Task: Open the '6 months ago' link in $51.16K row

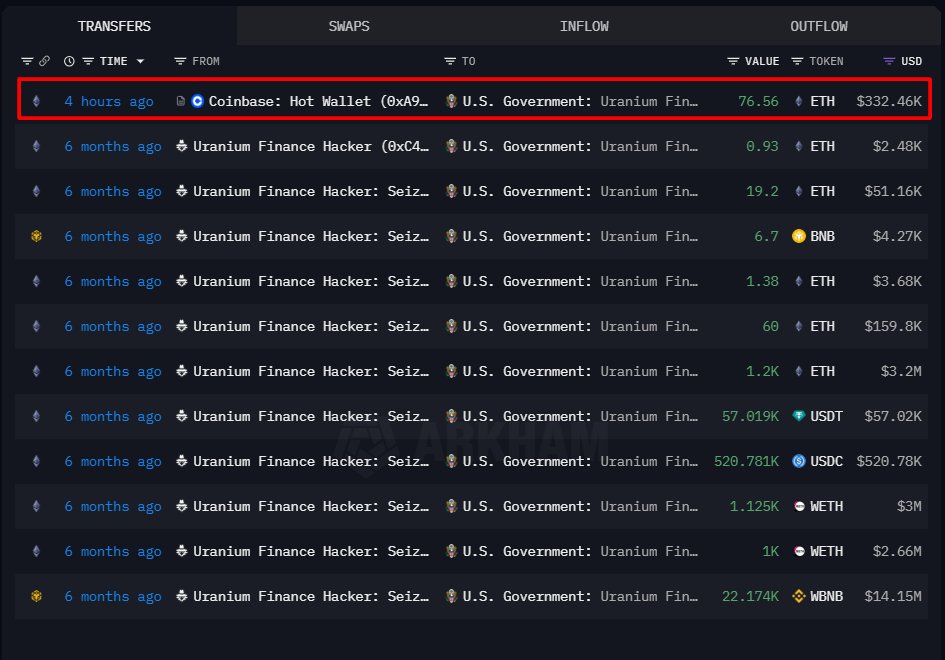Action: tap(113, 192)
